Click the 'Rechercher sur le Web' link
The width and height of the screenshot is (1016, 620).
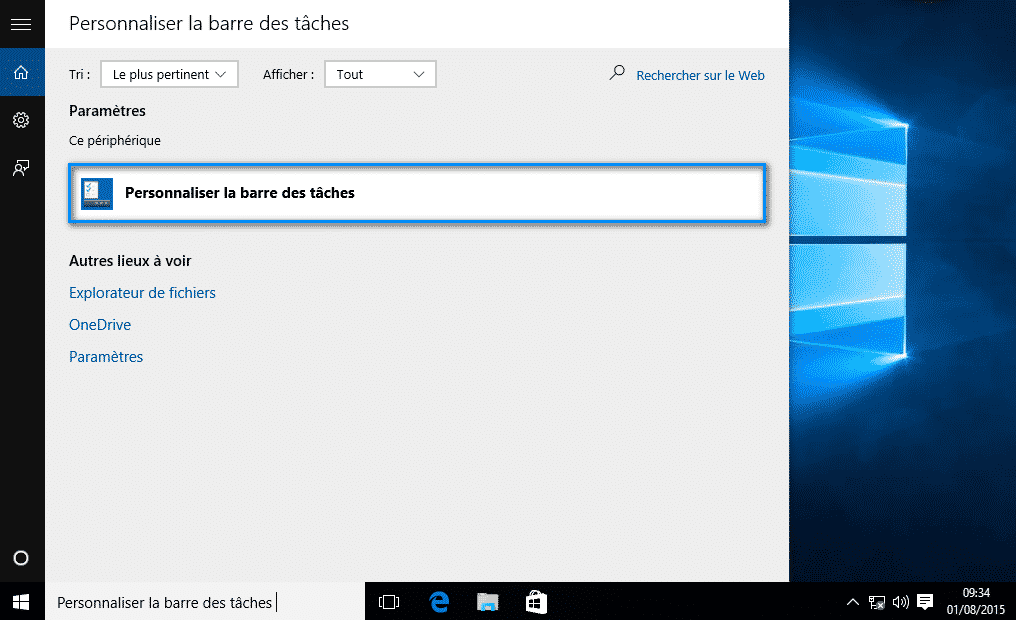click(x=699, y=75)
